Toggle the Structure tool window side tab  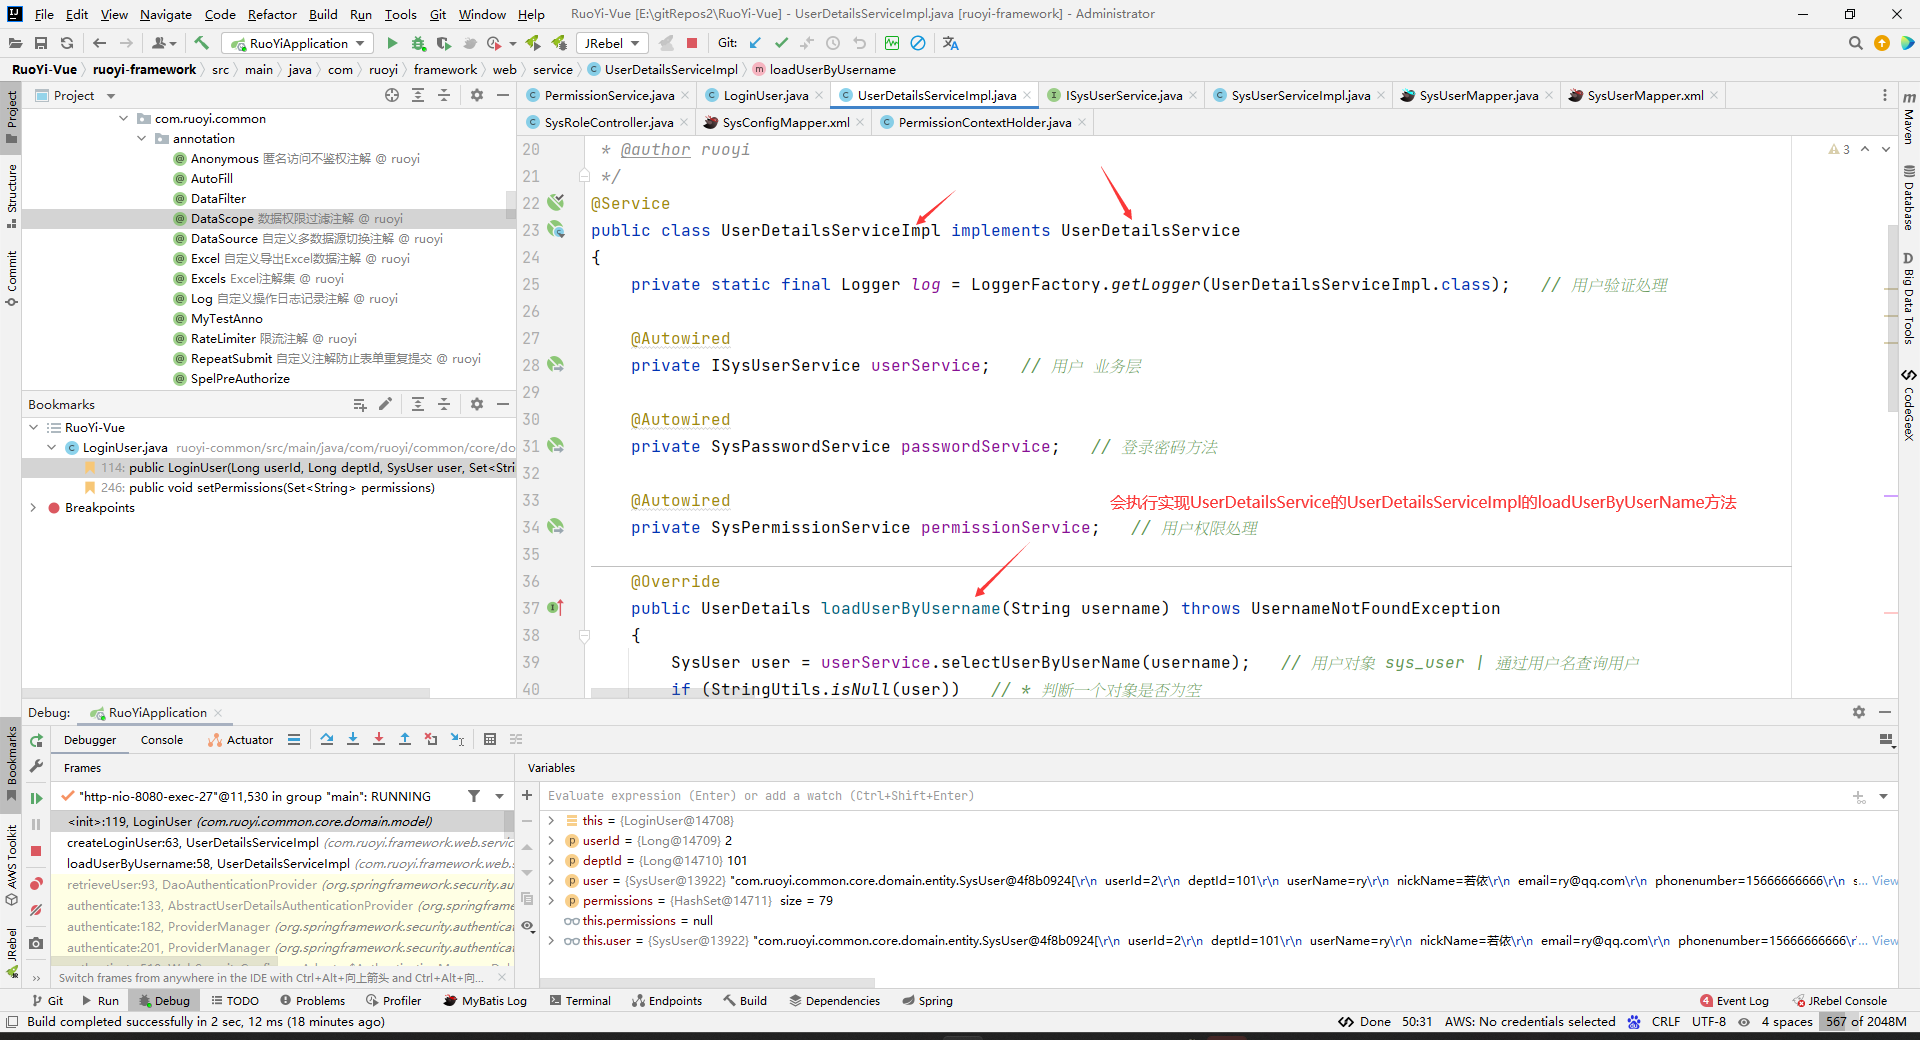[11, 195]
